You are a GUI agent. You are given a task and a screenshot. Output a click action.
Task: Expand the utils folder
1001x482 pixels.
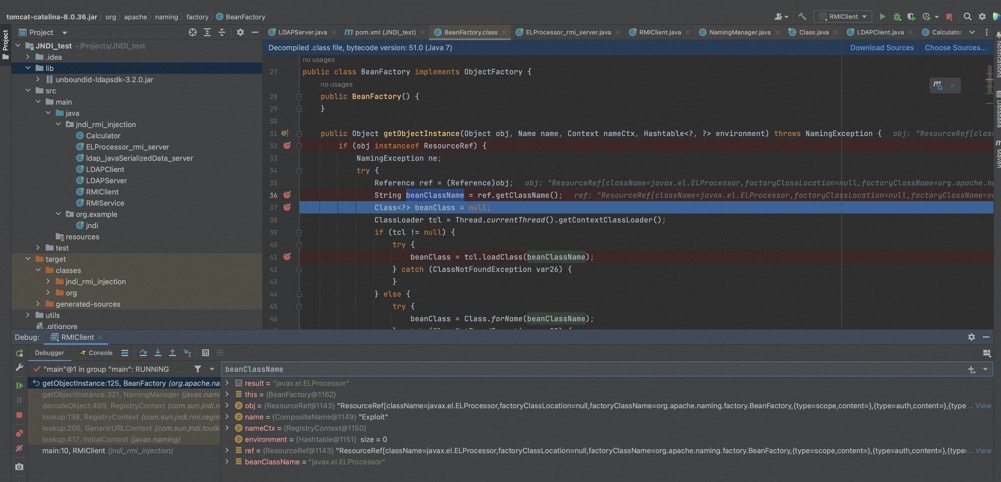[27, 315]
